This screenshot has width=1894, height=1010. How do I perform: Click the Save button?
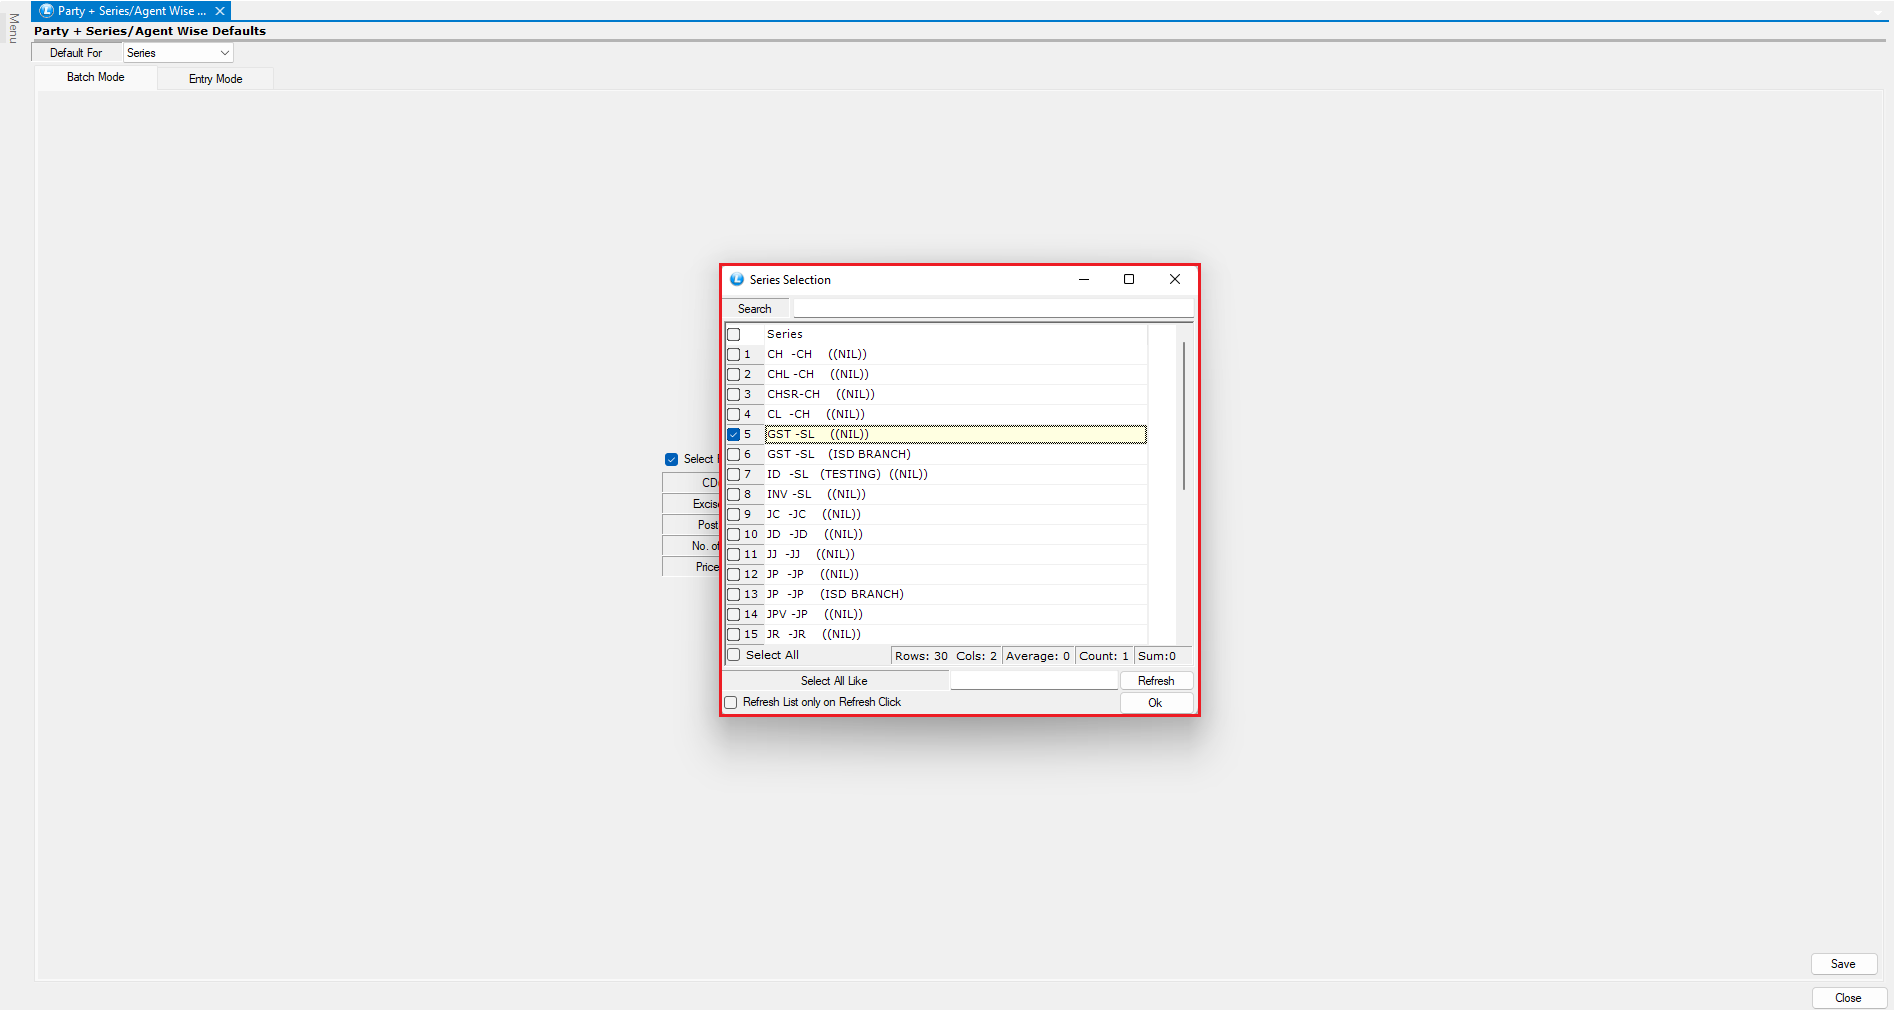click(x=1843, y=964)
